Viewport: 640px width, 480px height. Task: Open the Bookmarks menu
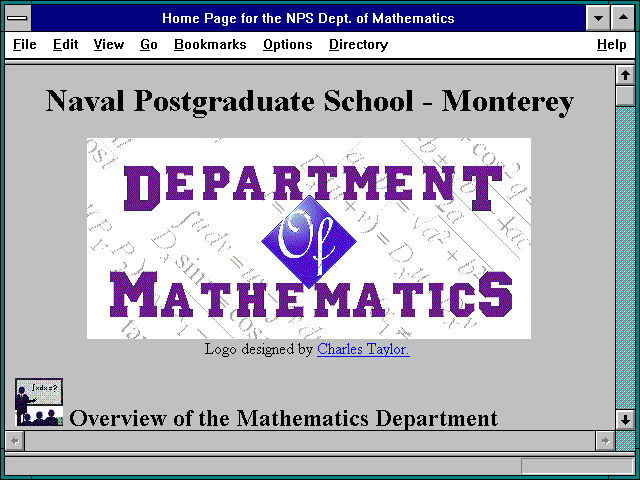coord(210,44)
